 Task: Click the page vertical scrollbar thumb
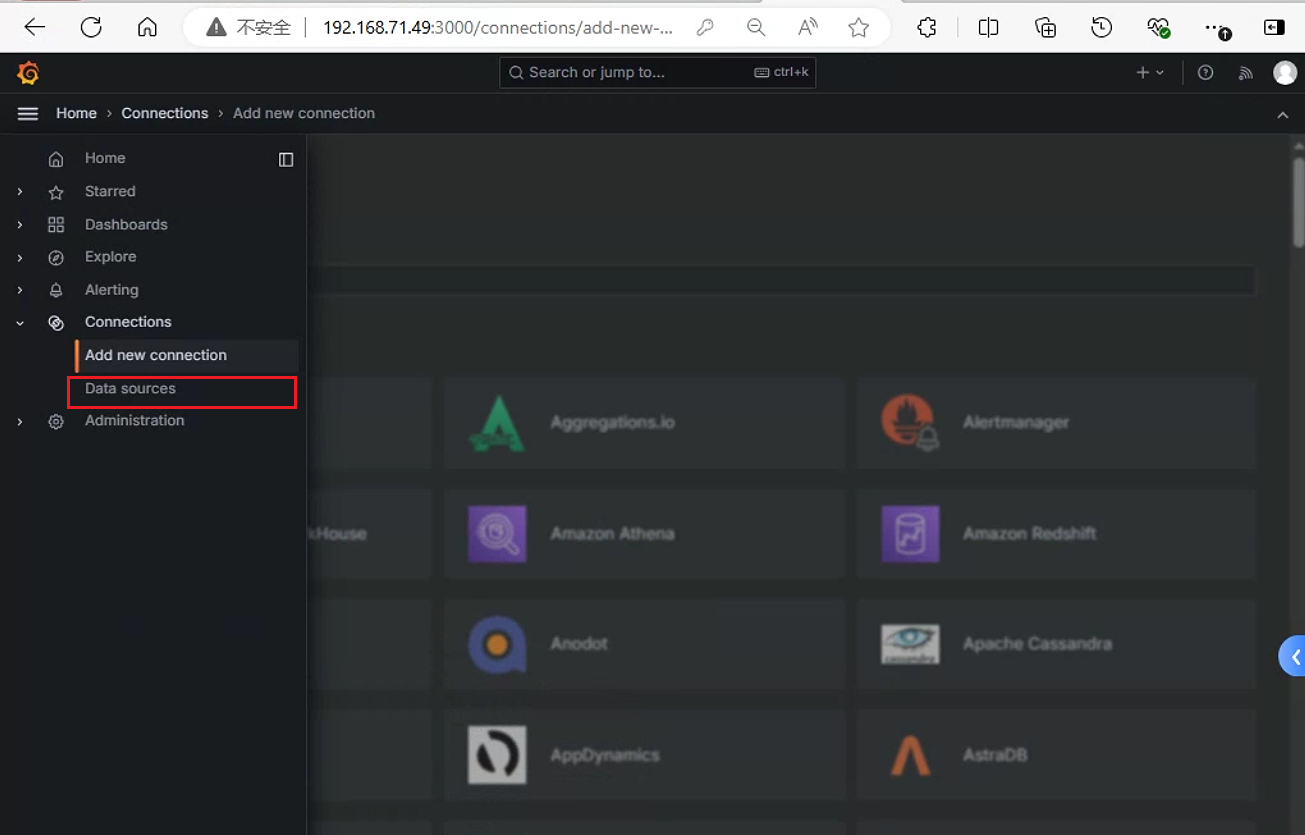(x=1298, y=202)
